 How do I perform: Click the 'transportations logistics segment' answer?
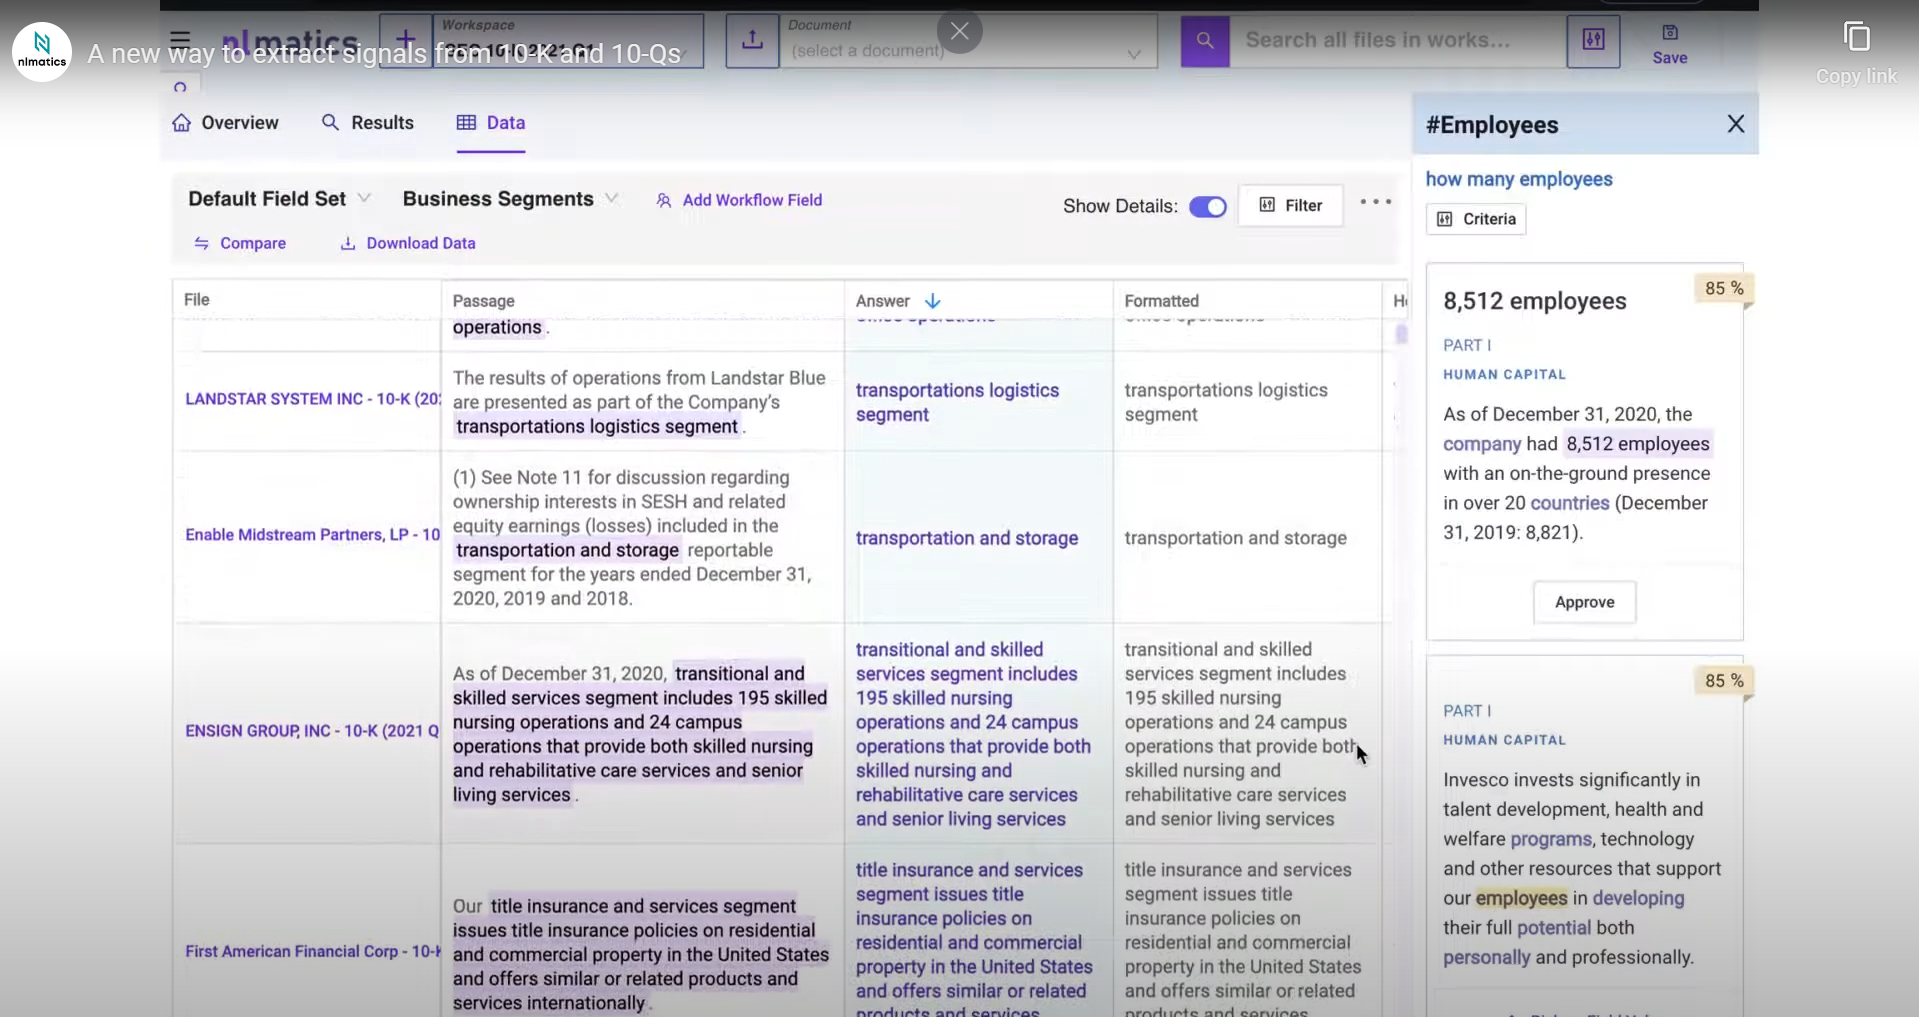coord(957,403)
